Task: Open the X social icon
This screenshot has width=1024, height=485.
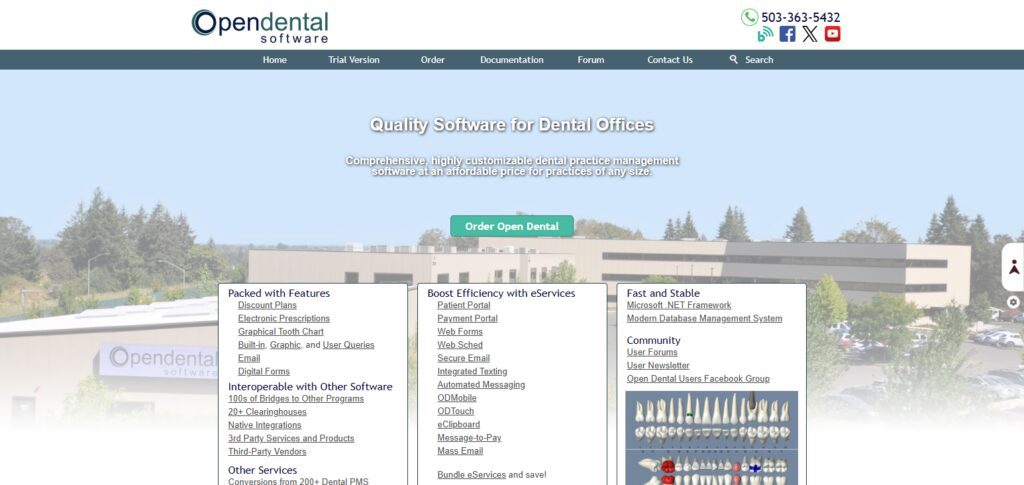Action: coord(810,34)
